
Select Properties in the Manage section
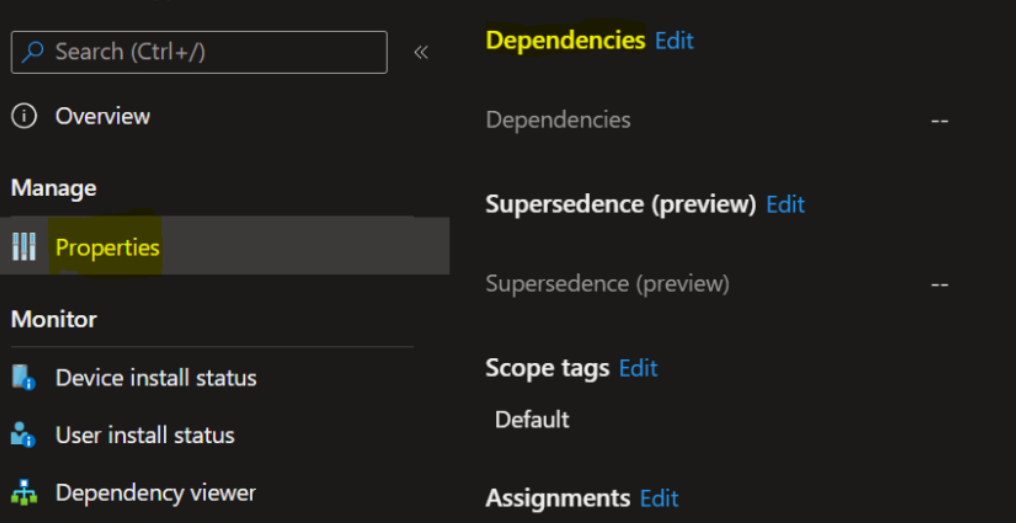pos(107,247)
